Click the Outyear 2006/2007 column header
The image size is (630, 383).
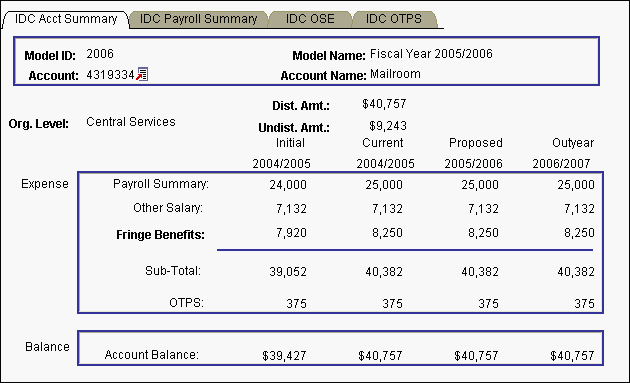click(x=561, y=153)
